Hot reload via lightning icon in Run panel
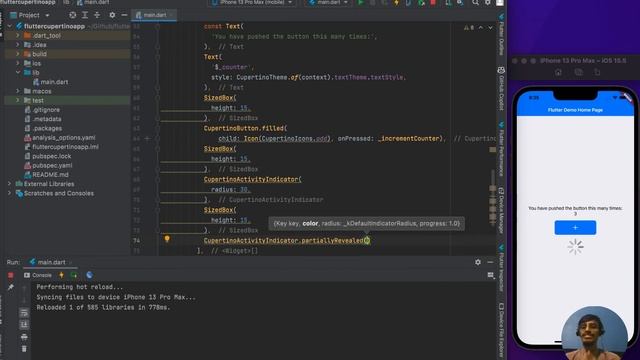640x360 pixels. coord(61,275)
